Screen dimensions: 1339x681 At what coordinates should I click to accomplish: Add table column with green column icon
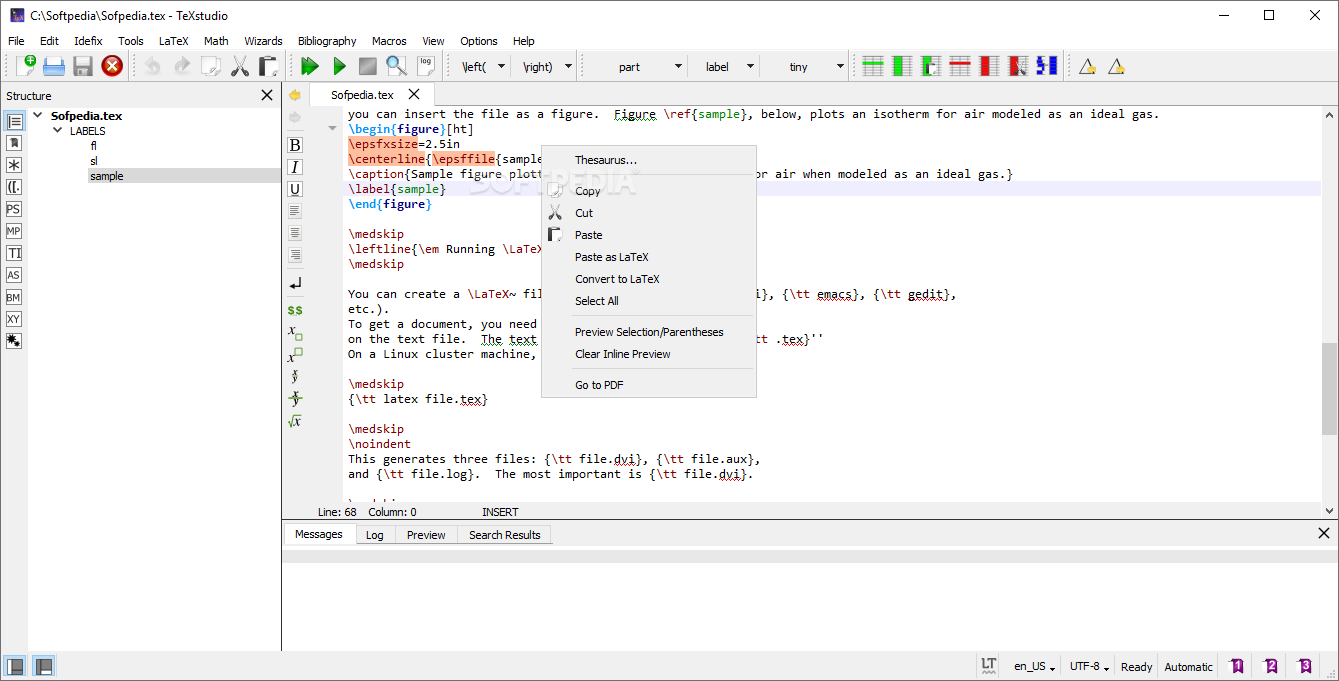point(902,66)
